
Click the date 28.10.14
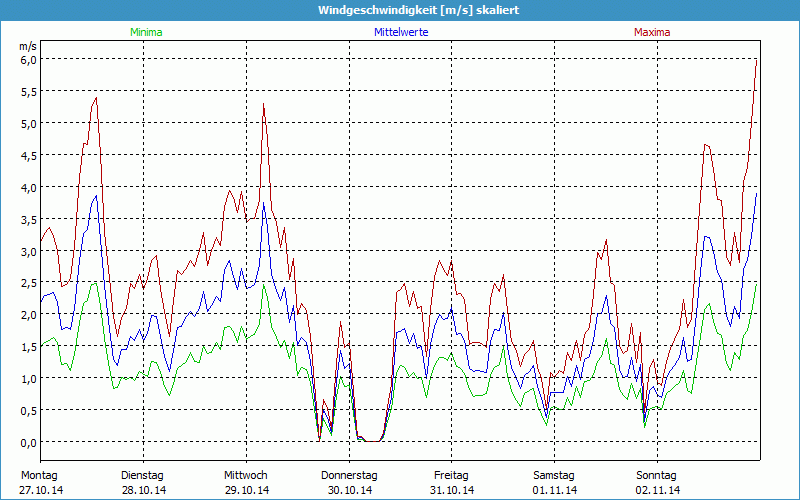coord(144,490)
